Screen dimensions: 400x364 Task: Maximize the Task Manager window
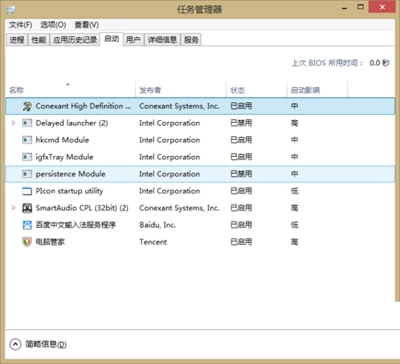360,7
